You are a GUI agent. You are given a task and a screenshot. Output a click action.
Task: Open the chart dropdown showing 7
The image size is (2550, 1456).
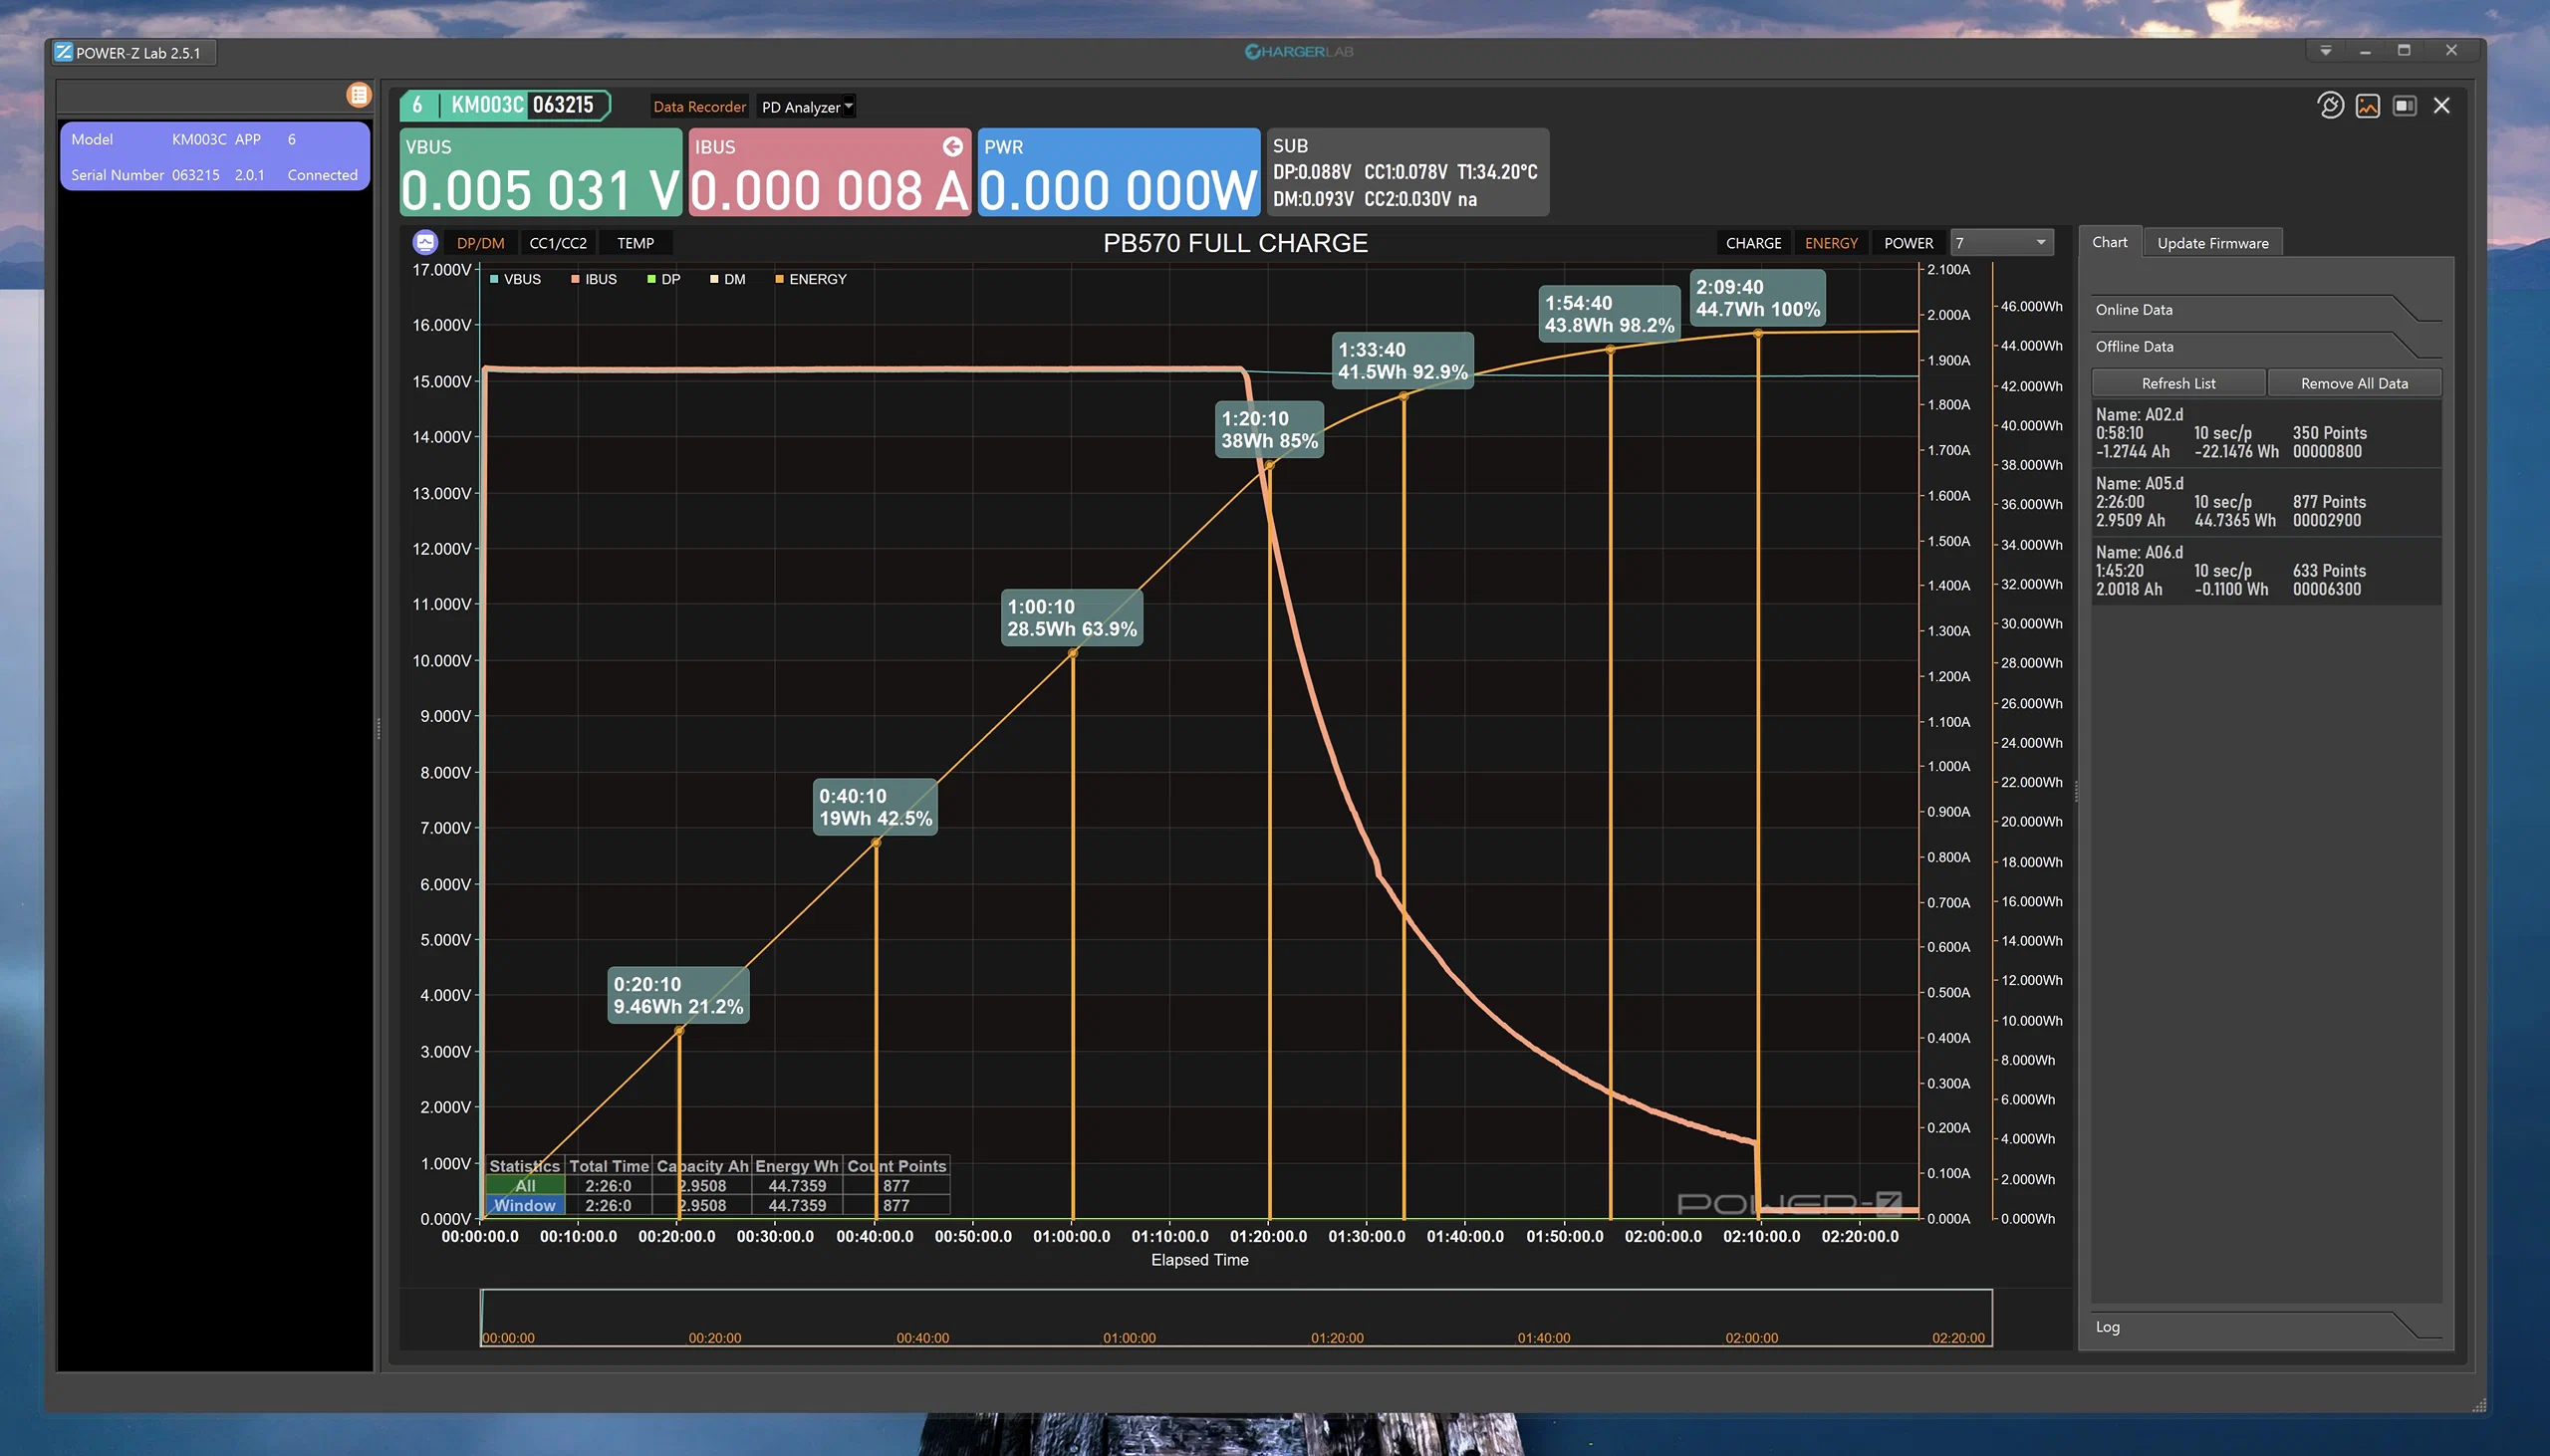[x=2001, y=243]
